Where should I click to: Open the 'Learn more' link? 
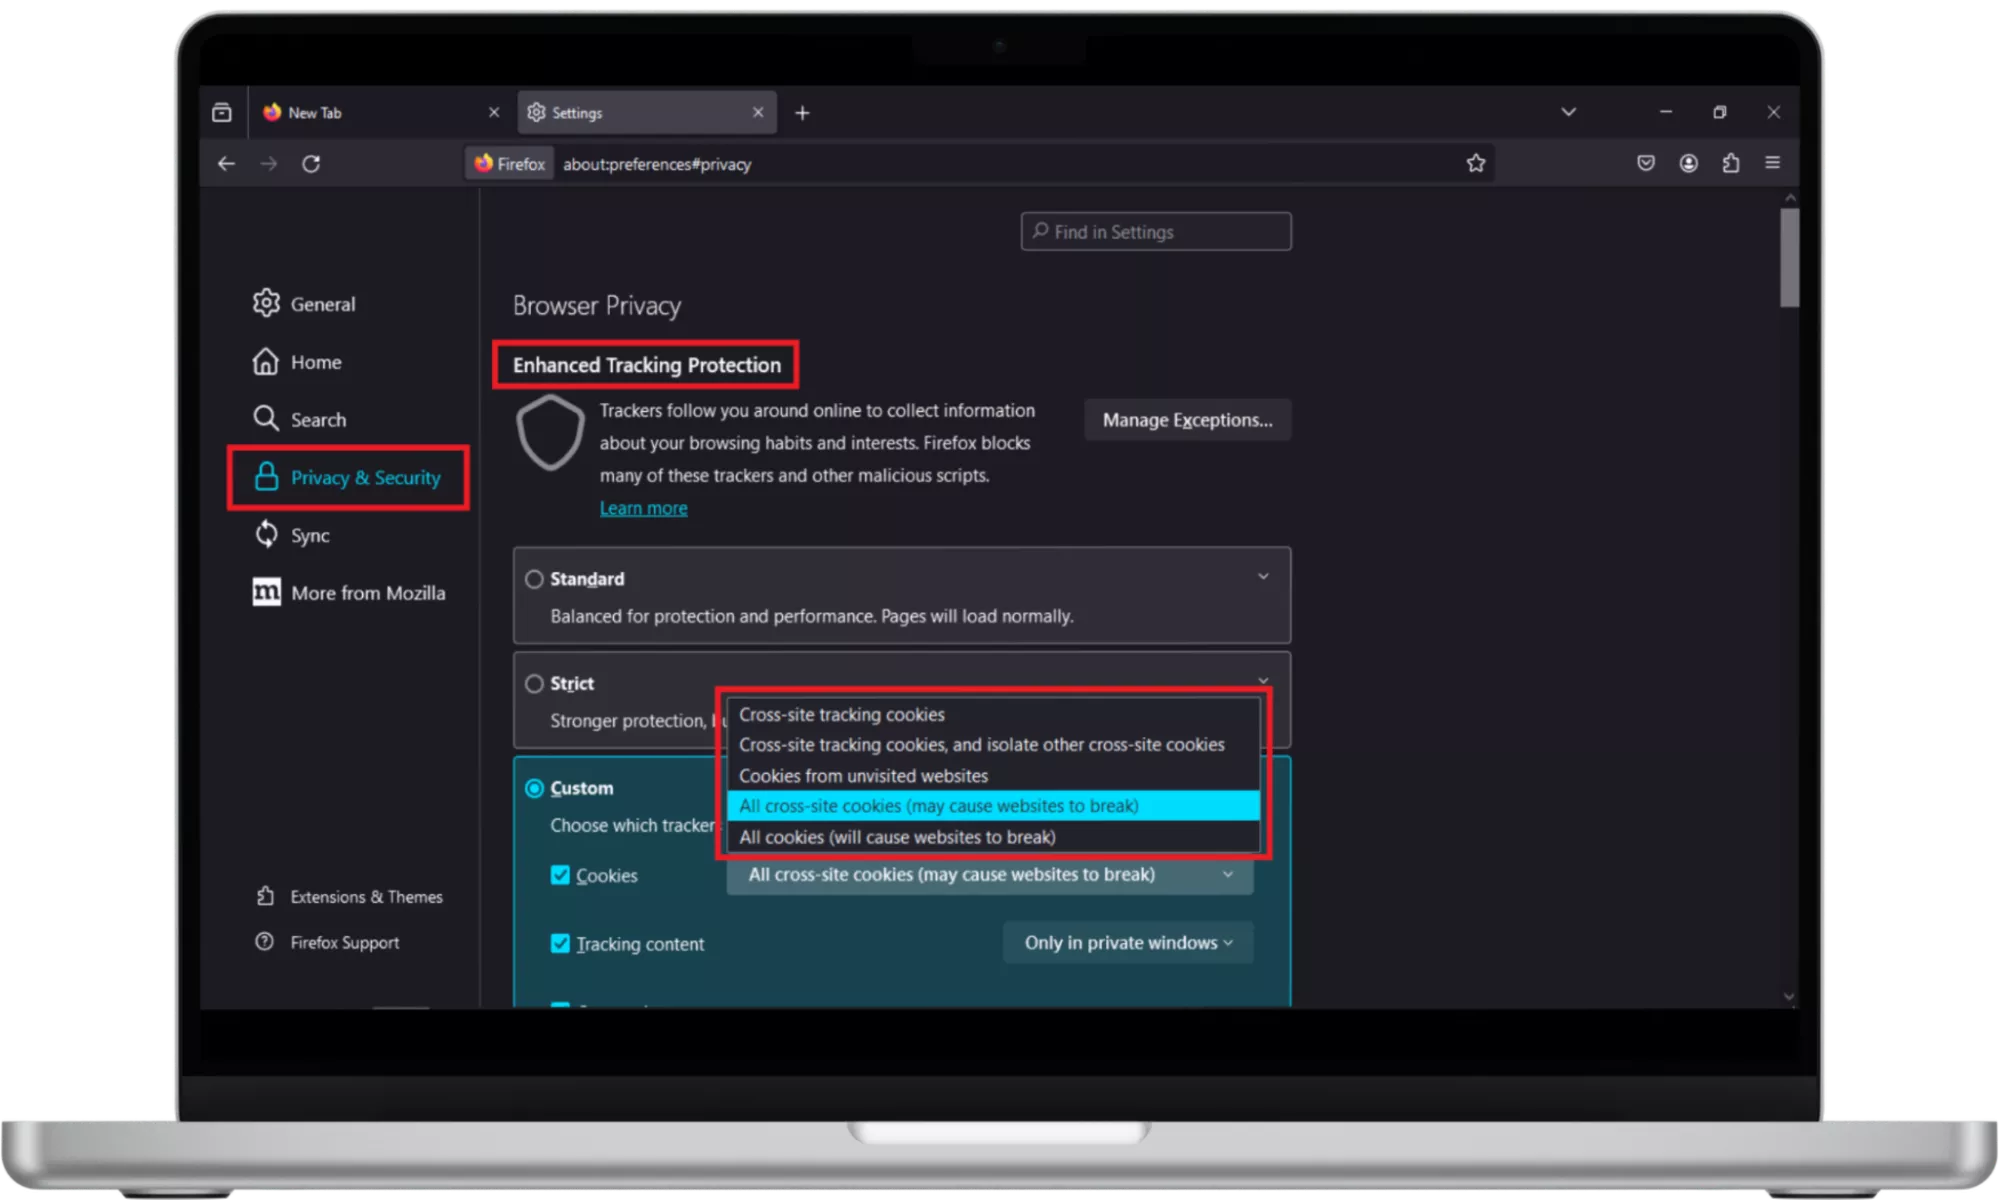tap(643, 507)
